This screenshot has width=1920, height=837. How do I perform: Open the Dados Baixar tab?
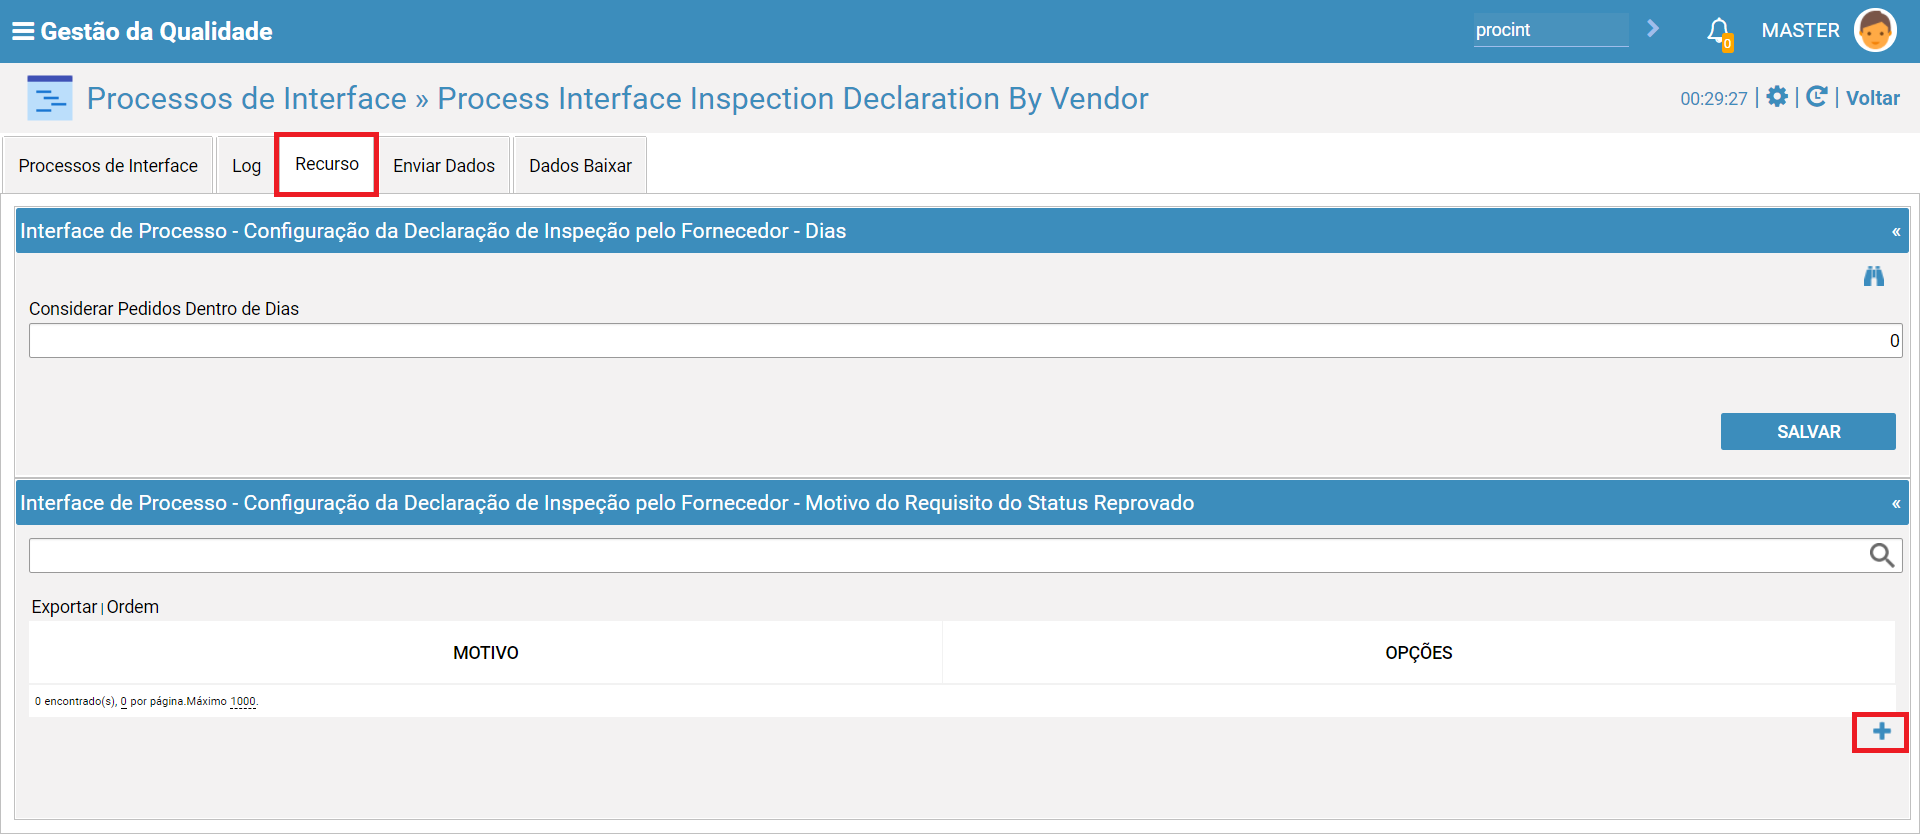click(x=580, y=166)
